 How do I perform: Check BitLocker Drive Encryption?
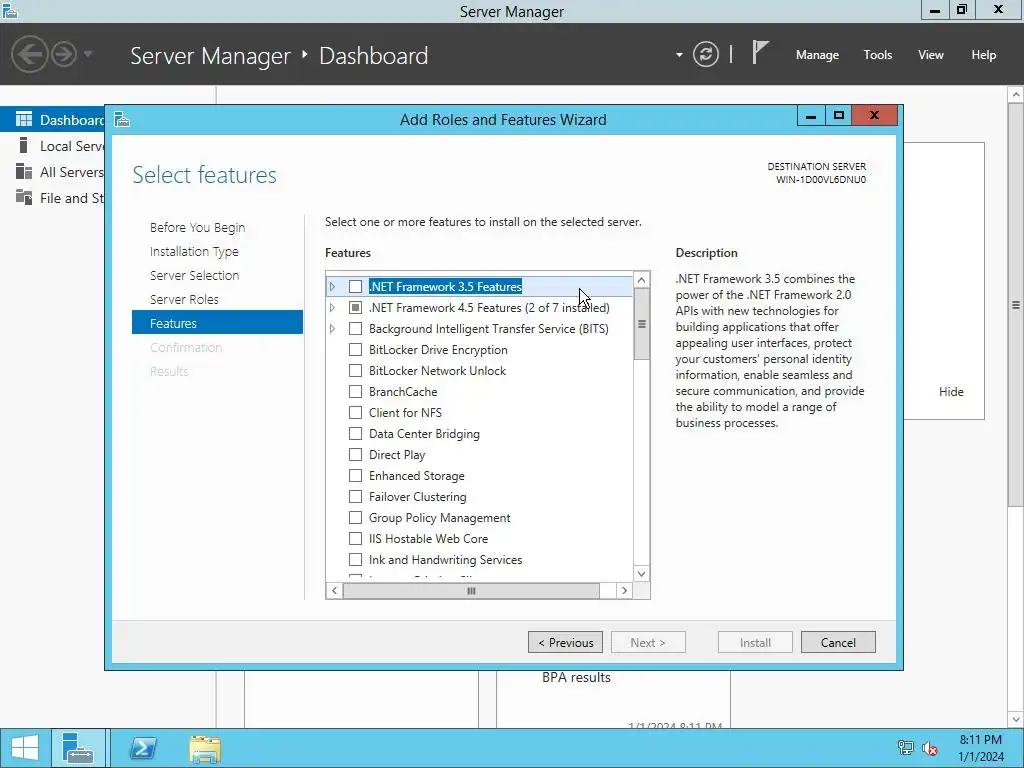click(355, 349)
